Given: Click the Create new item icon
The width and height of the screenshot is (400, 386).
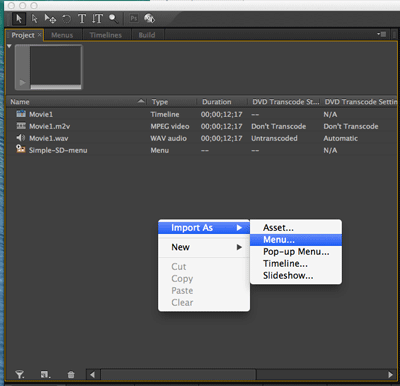Looking at the screenshot, I should click(45, 375).
